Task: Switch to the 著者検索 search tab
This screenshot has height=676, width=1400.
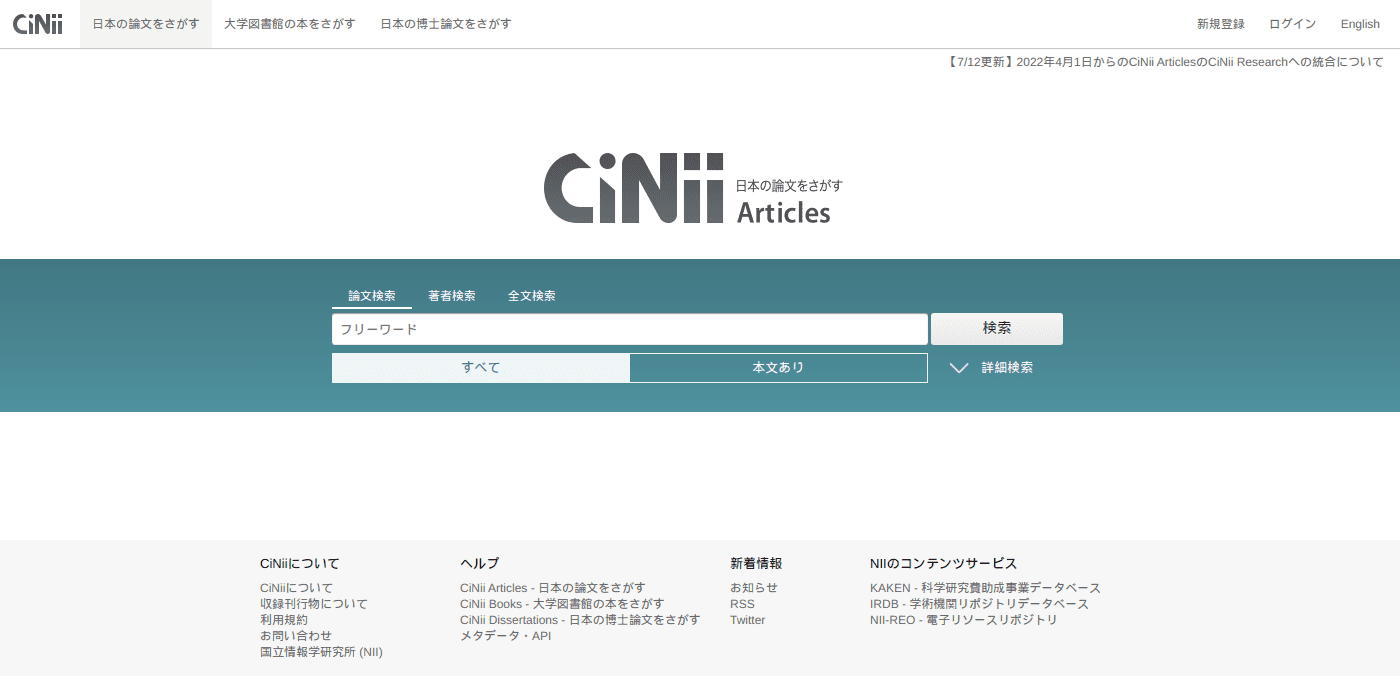Action: click(x=450, y=295)
